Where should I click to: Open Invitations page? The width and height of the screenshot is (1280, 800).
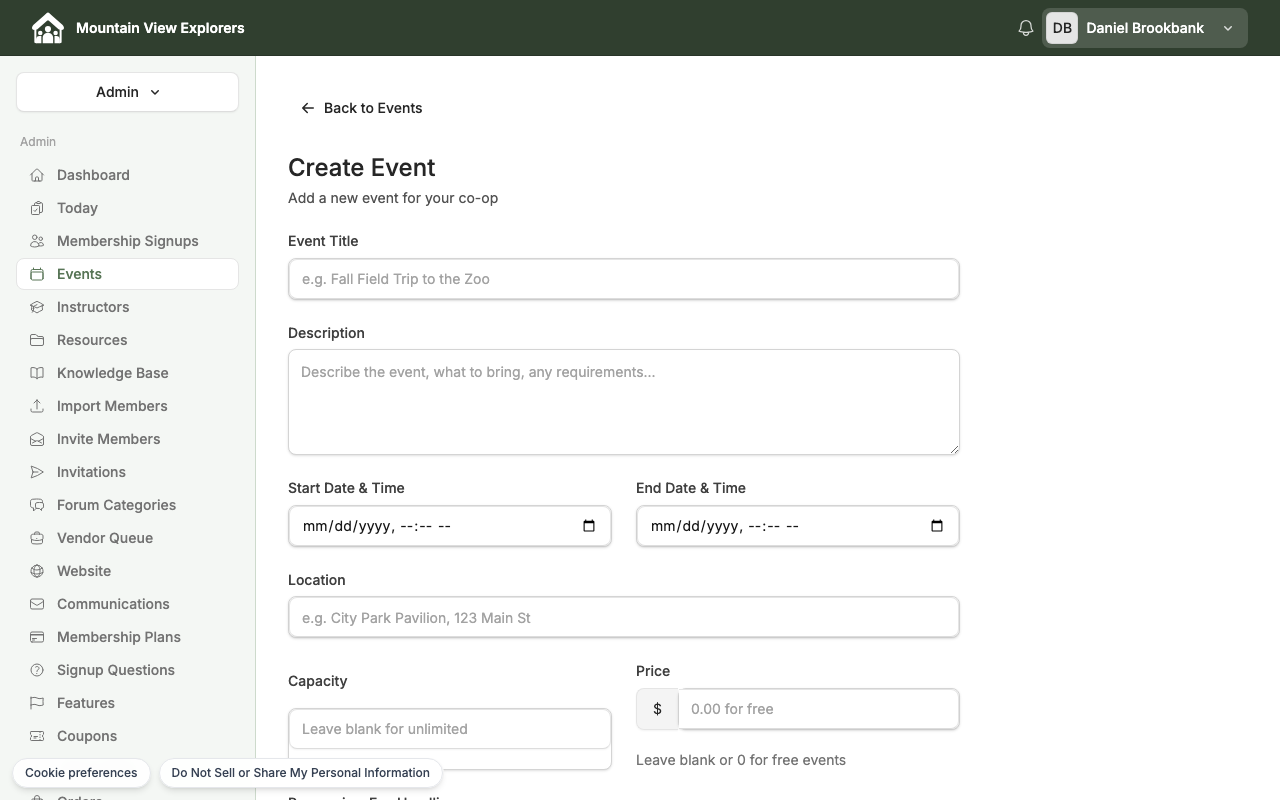click(x=127, y=472)
